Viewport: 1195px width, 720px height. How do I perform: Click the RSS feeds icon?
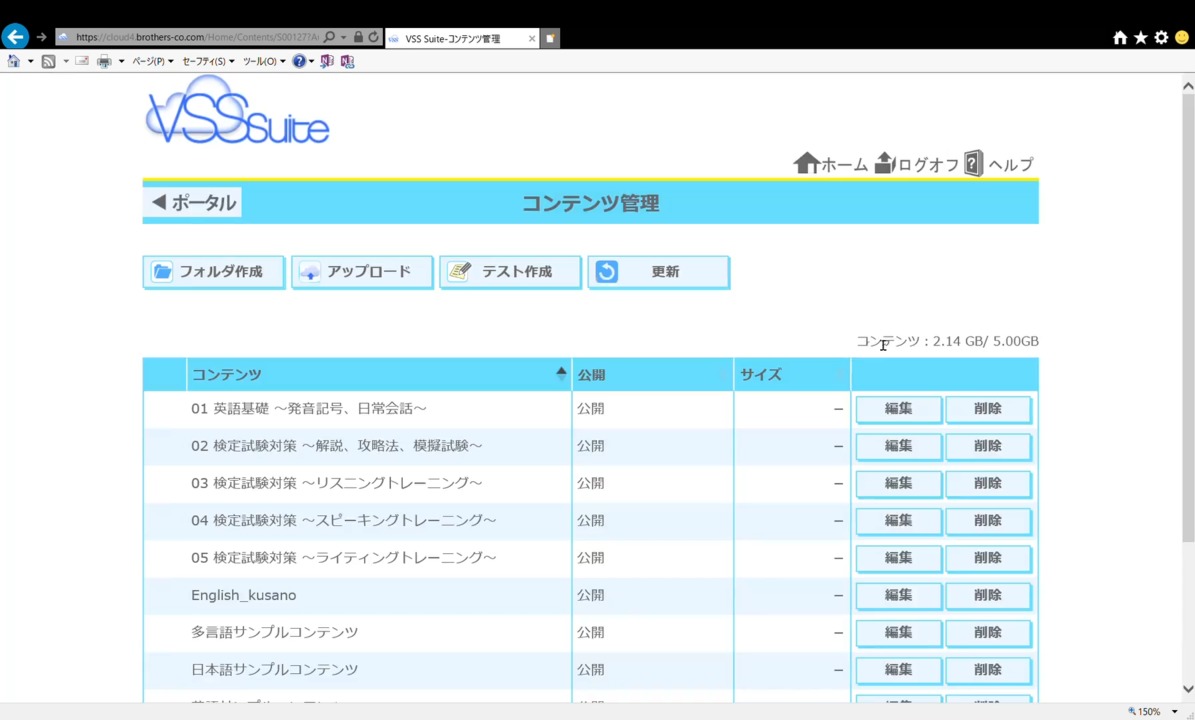coord(49,61)
